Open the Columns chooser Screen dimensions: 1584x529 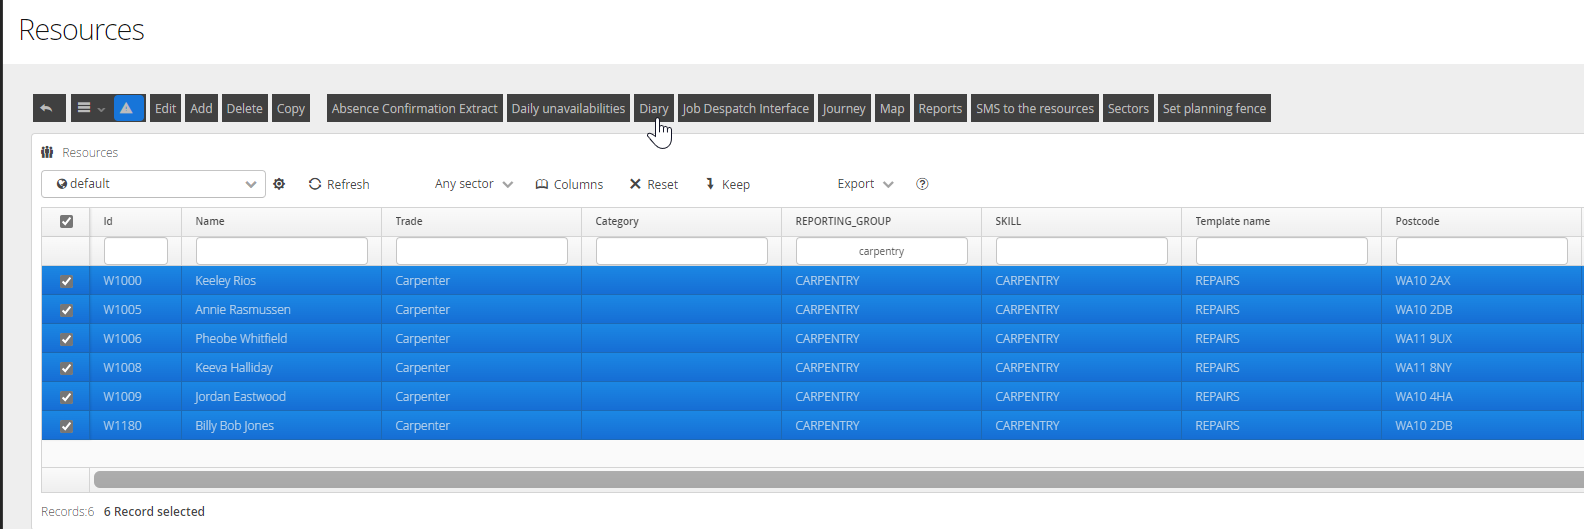[x=569, y=184]
